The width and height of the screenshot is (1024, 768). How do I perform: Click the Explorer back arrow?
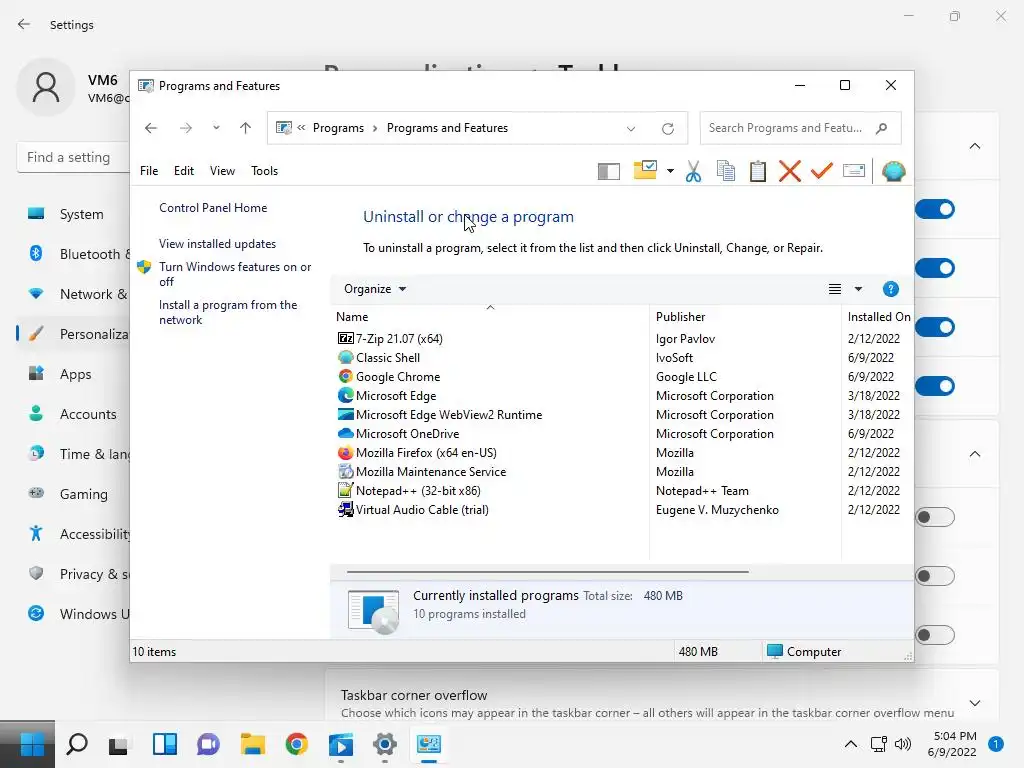click(x=151, y=128)
